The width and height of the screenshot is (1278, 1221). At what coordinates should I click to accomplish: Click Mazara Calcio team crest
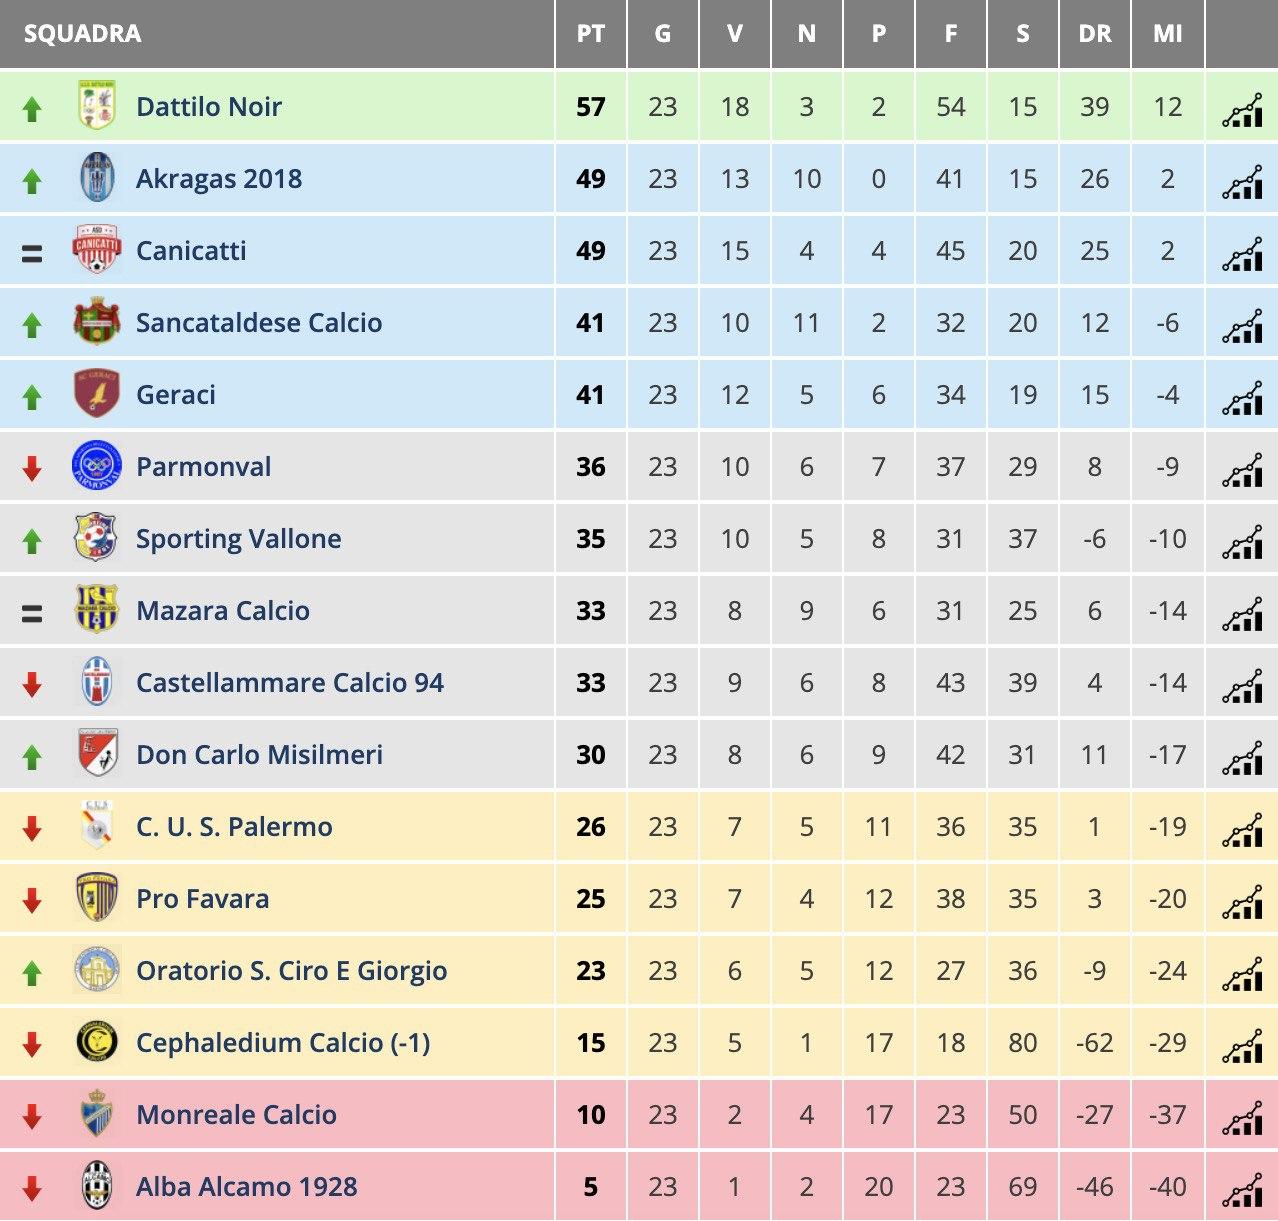coord(97,610)
